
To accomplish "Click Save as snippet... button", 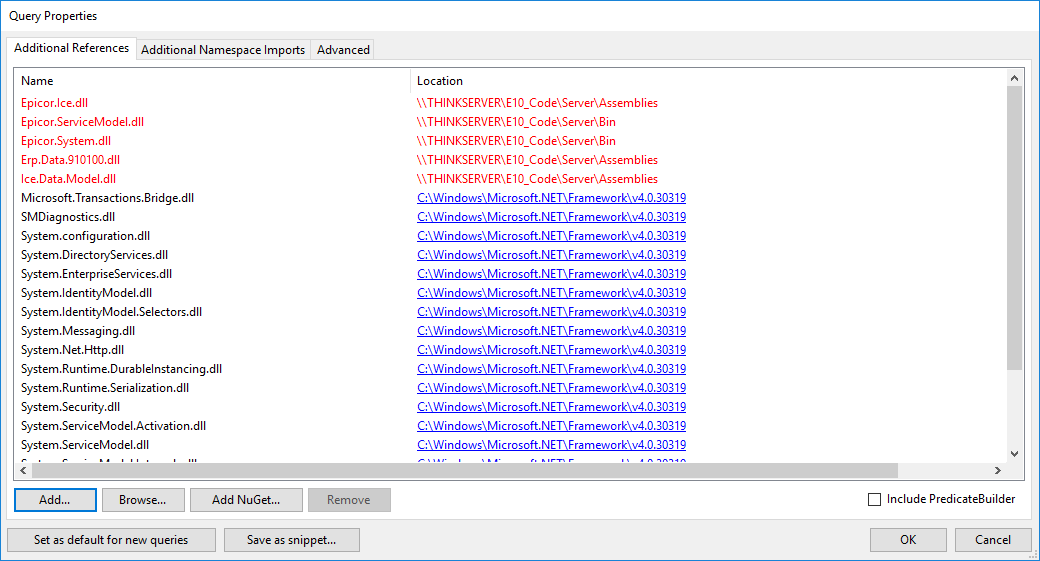I will 292,540.
